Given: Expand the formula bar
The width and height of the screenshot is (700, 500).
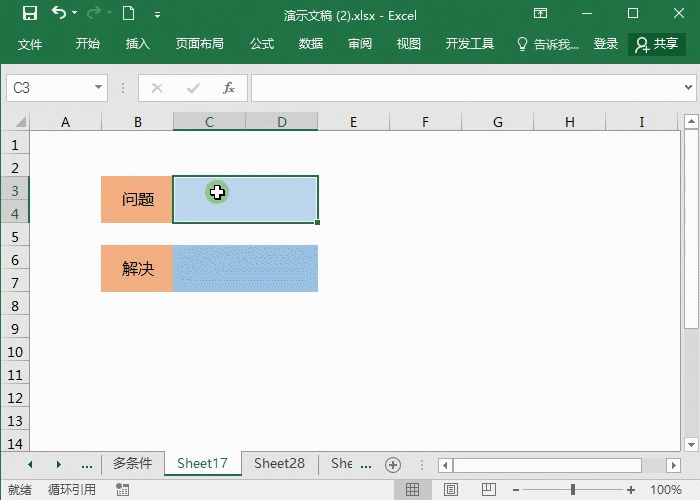Looking at the screenshot, I should pos(688,88).
